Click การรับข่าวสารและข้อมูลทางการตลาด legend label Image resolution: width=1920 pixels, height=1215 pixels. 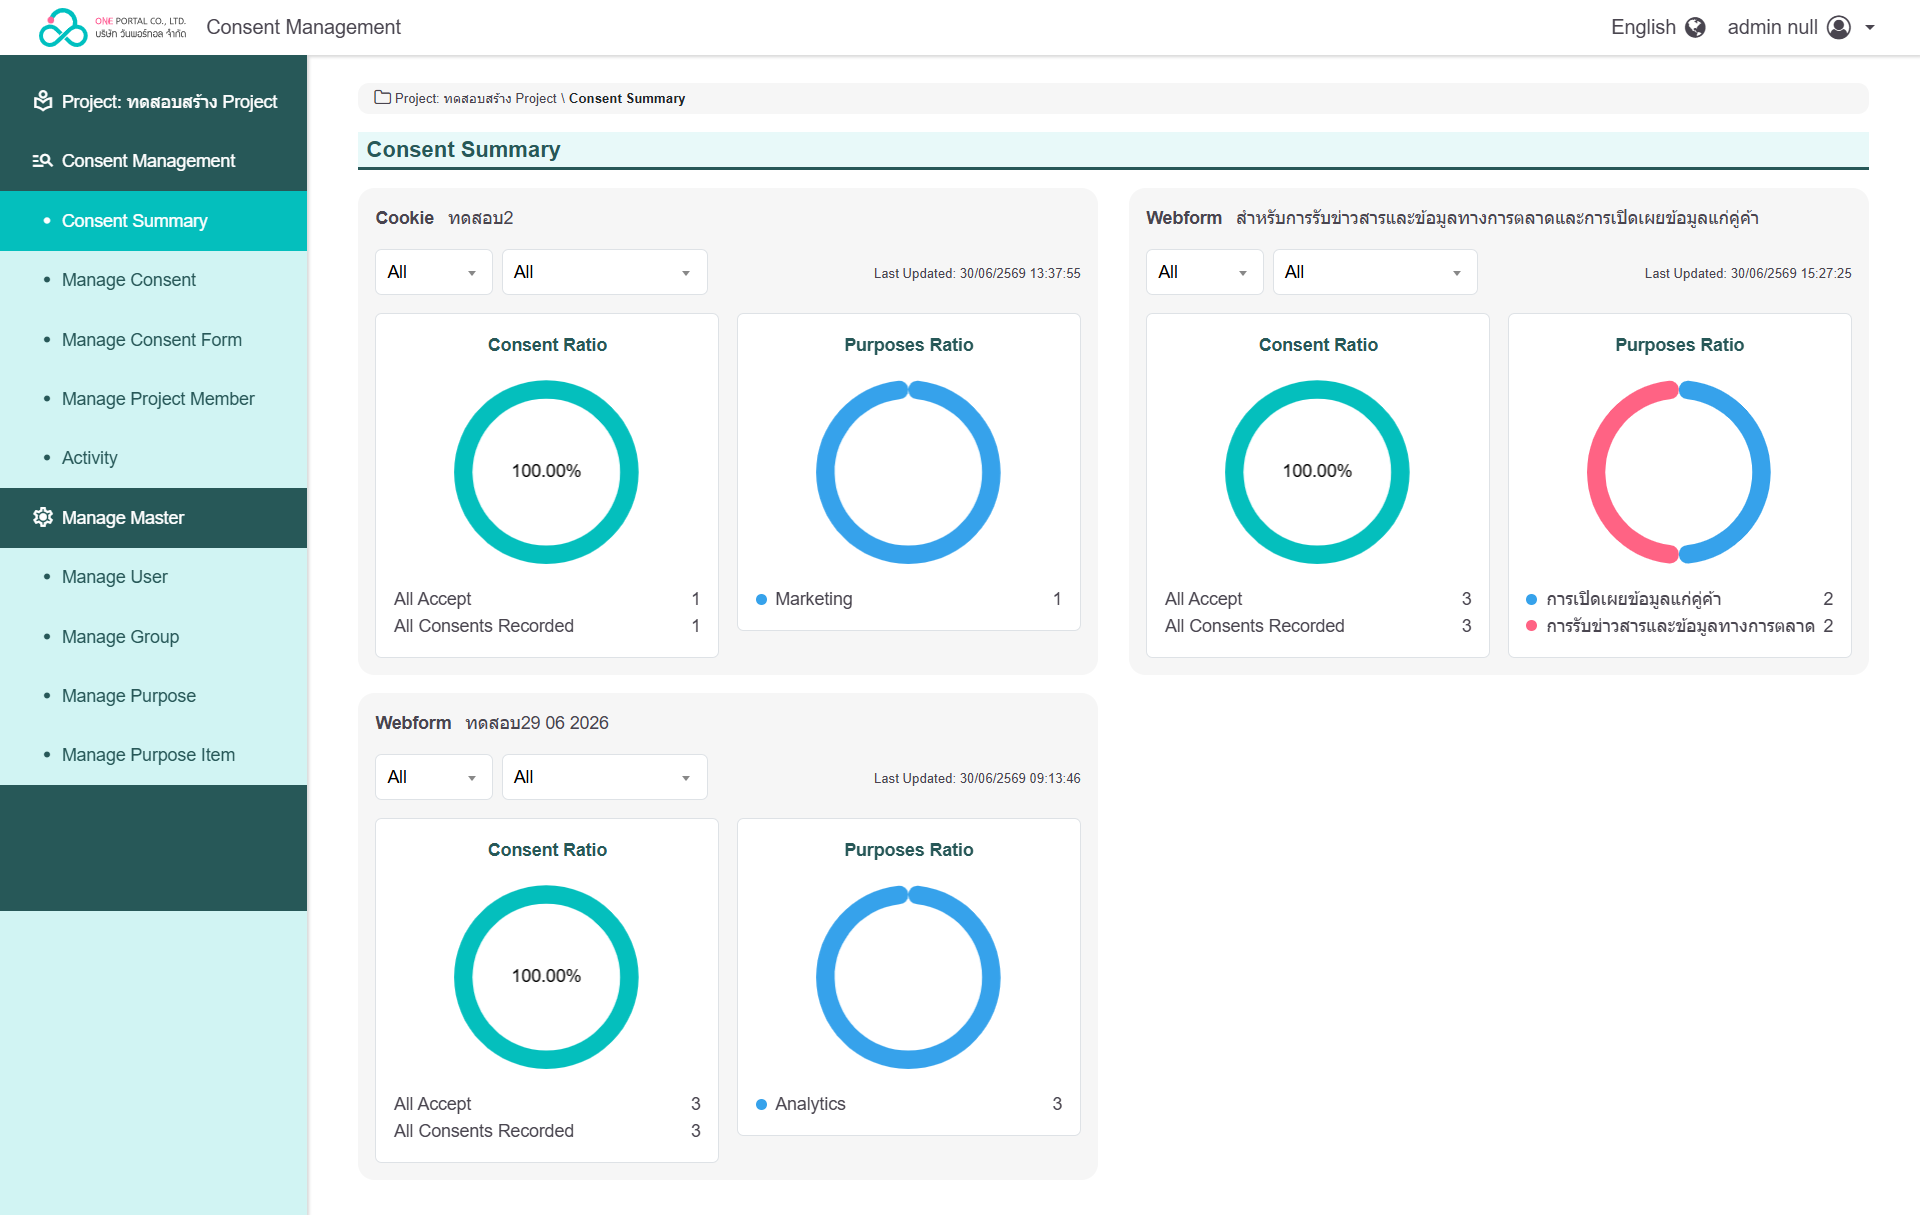coord(1680,626)
